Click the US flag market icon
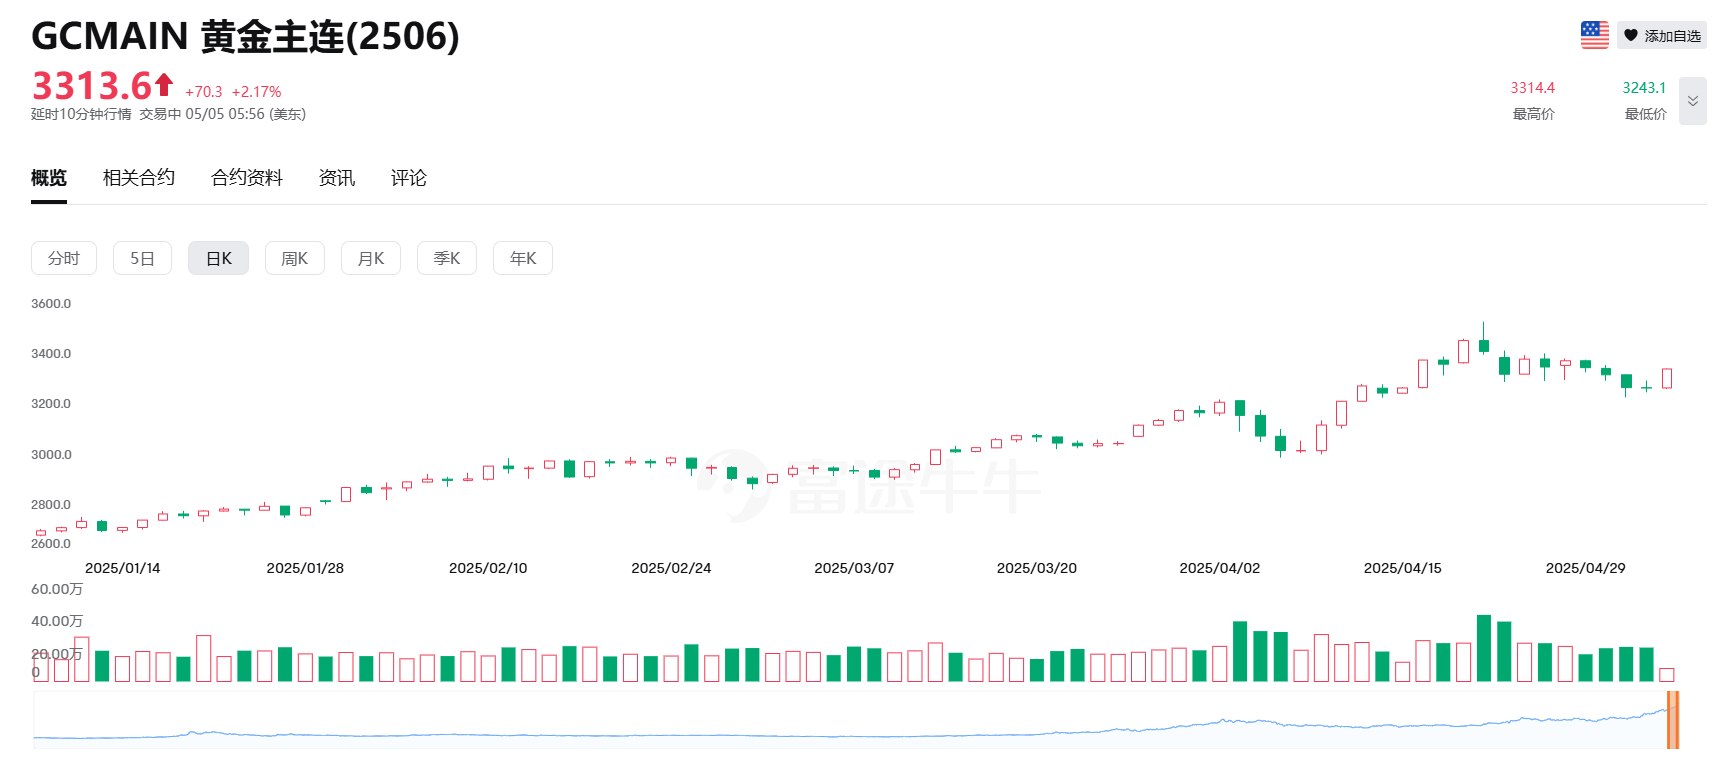This screenshot has width=1716, height=771. (x=1594, y=35)
